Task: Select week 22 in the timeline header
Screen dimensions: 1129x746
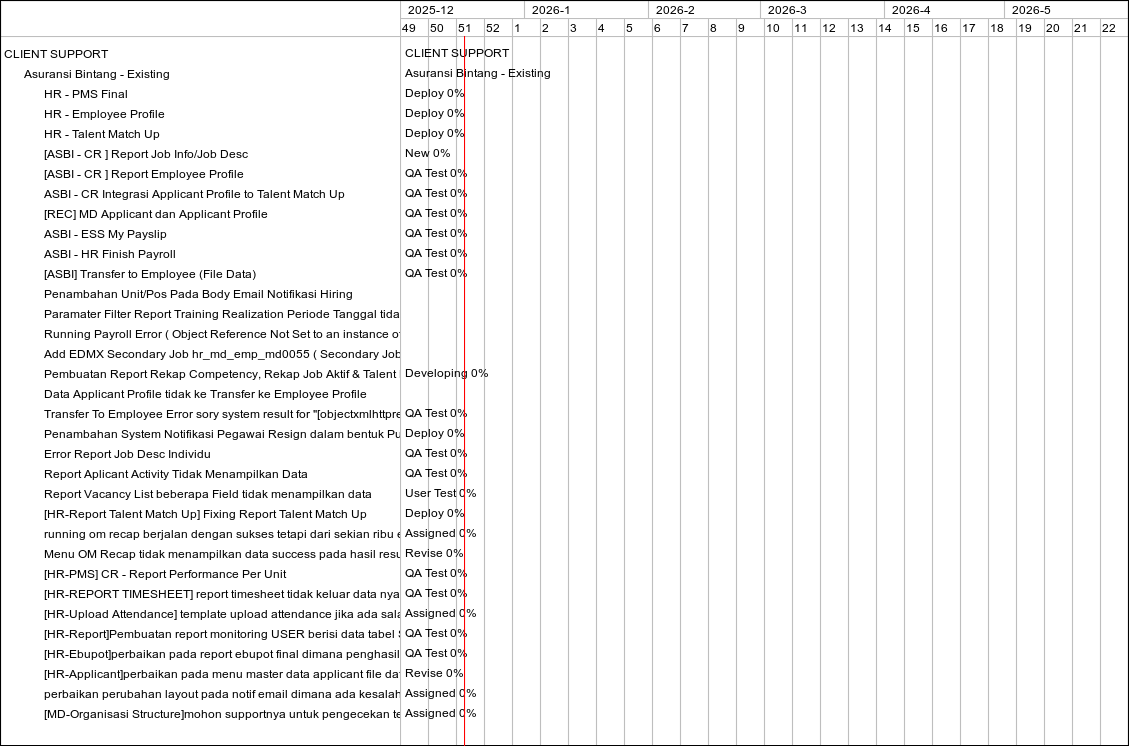Action: tap(1108, 28)
